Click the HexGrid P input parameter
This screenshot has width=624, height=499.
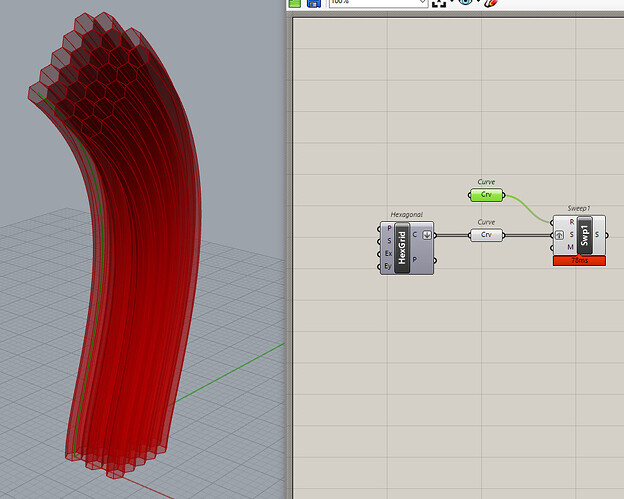pyautogui.click(x=389, y=228)
